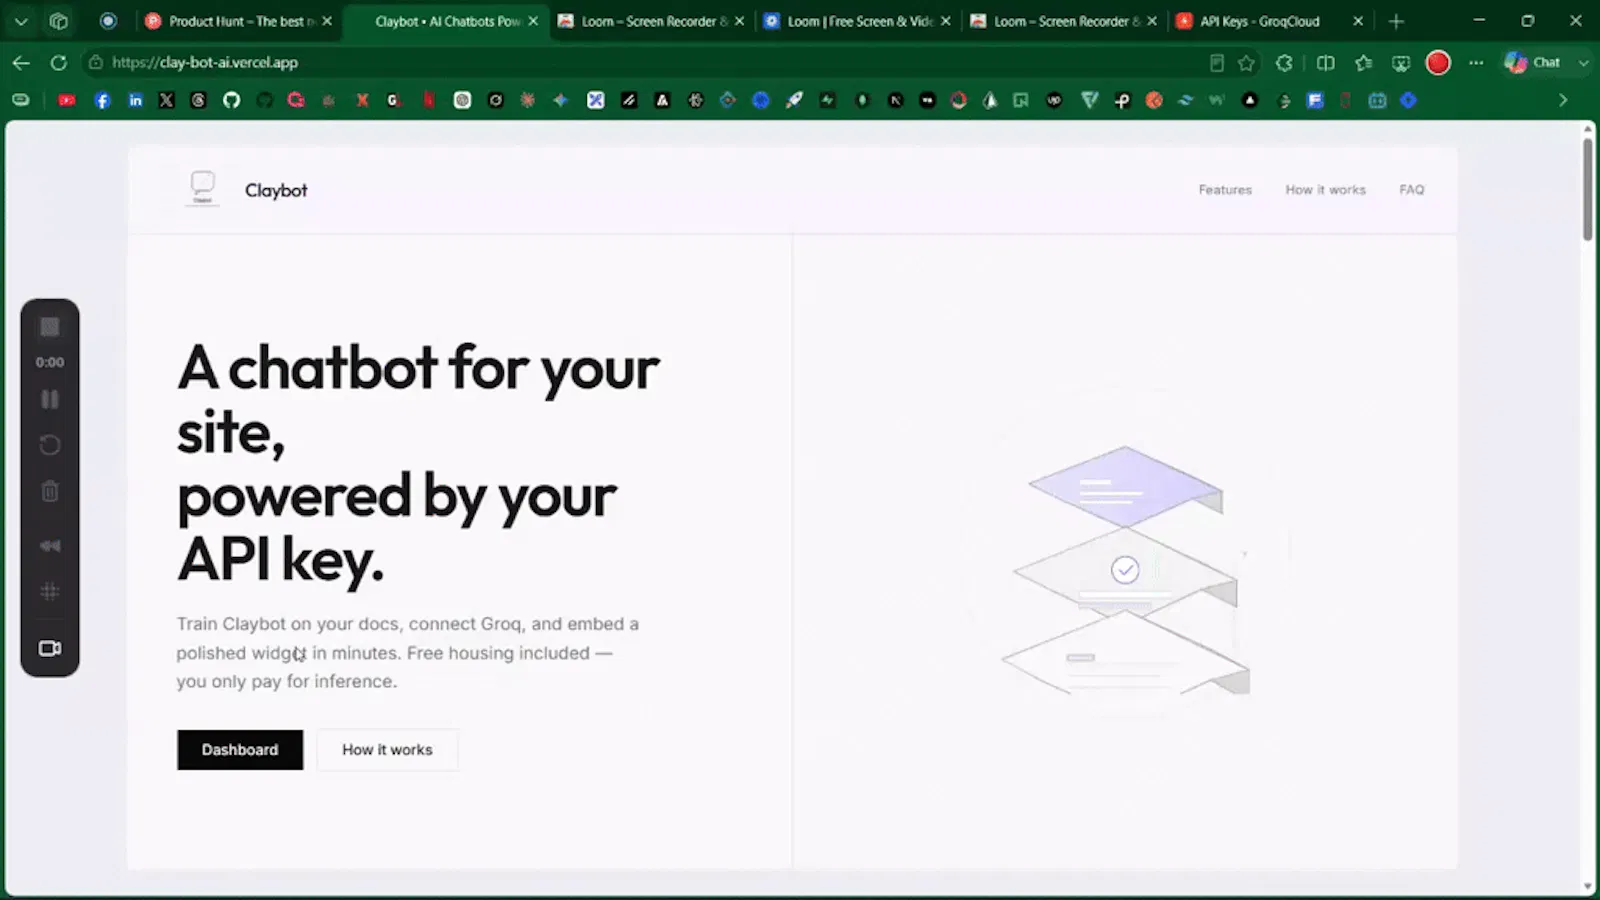Image resolution: width=1600 pixels, height=900 pixels.
Task: Go back with the browser back arrow
Action: point(21,62)
